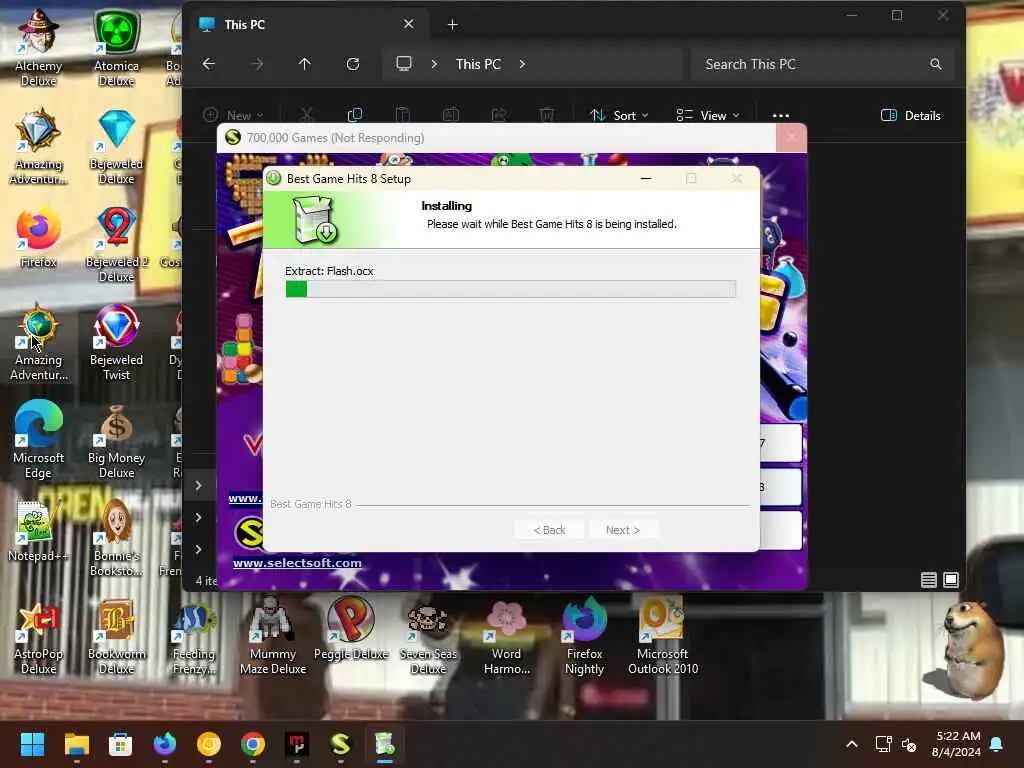Open Firefox Nightly desktop icon
The height and width of the screenshot is (768, 1024).
point(584,636)
